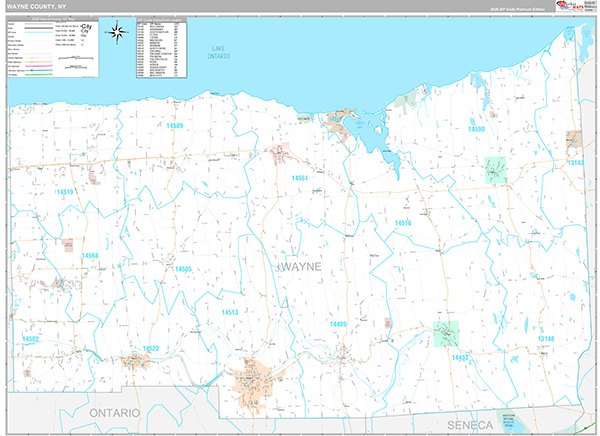
Task: Click the cyan ZIP boundary legend line
Action: [39, 32]
